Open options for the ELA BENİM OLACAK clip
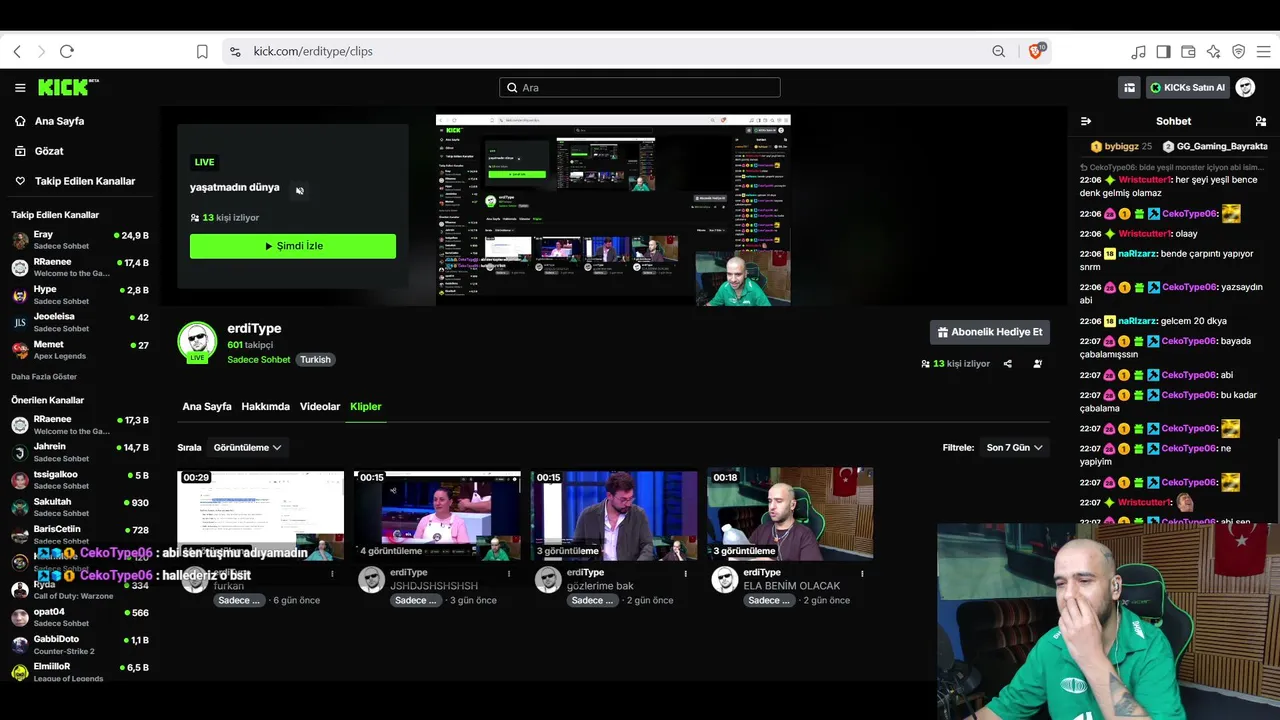The width and height of the screenshot is (1280, 720). (862, 574)
